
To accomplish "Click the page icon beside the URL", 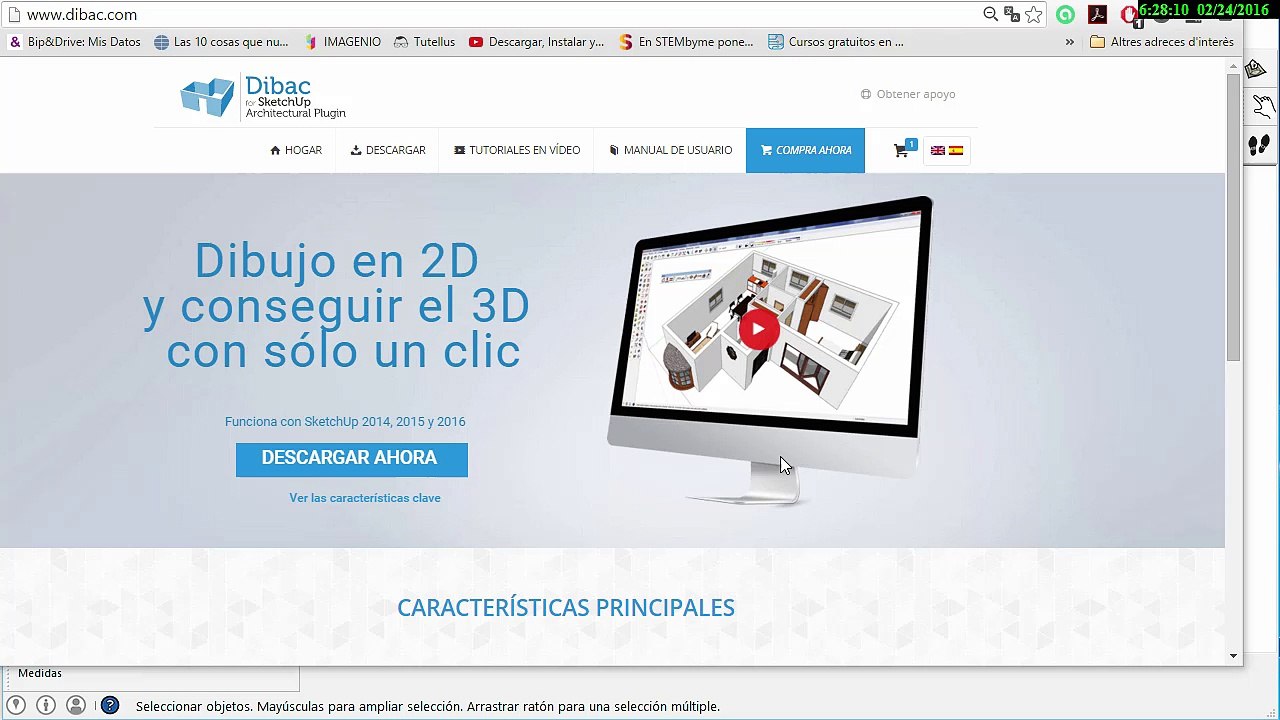I will coord(14,15).
